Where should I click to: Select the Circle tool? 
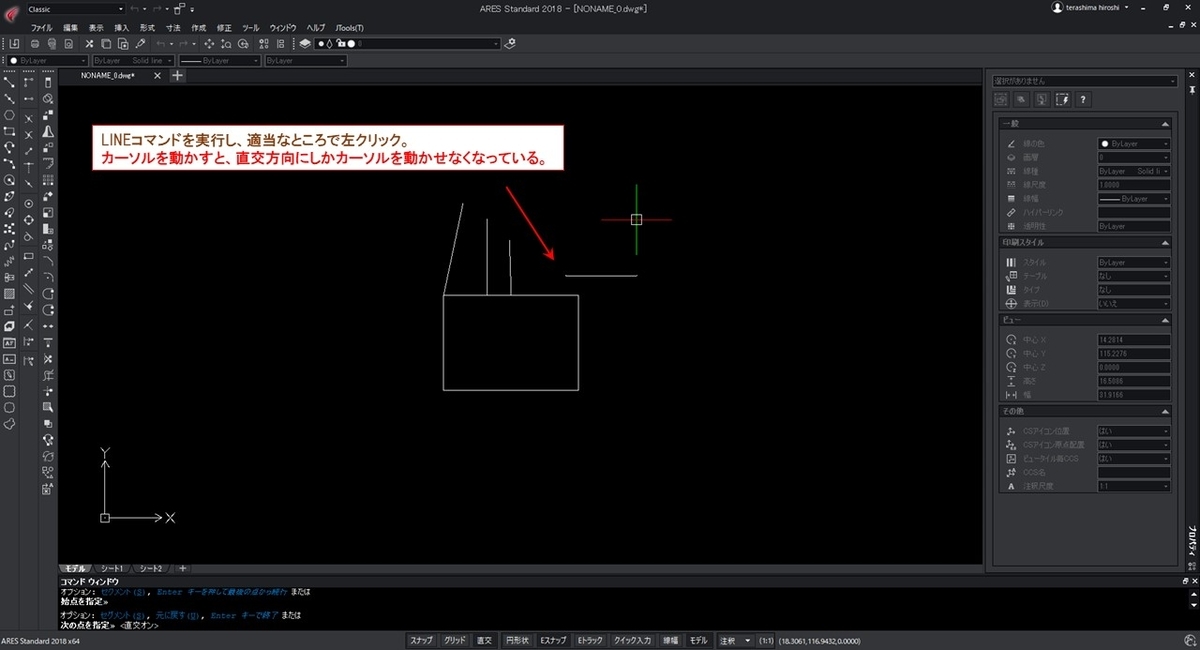8,181
